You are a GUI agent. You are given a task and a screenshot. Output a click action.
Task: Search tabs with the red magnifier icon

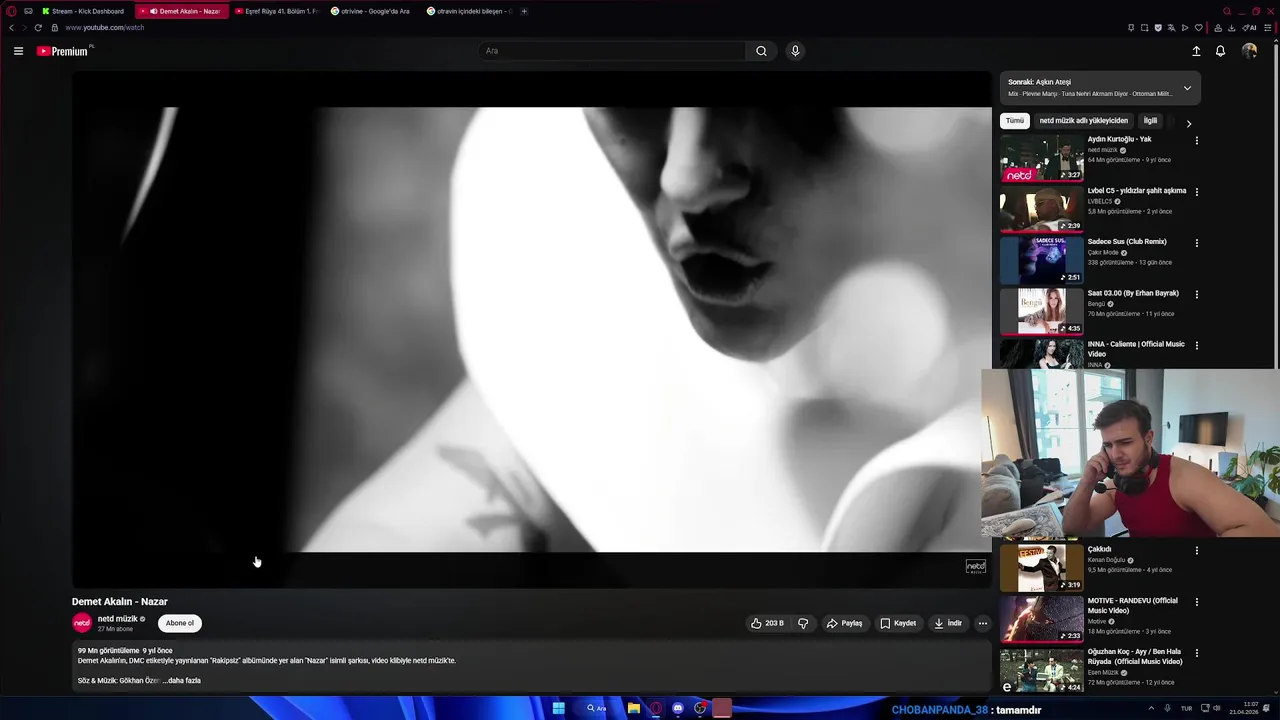(x=1227, y=11)
